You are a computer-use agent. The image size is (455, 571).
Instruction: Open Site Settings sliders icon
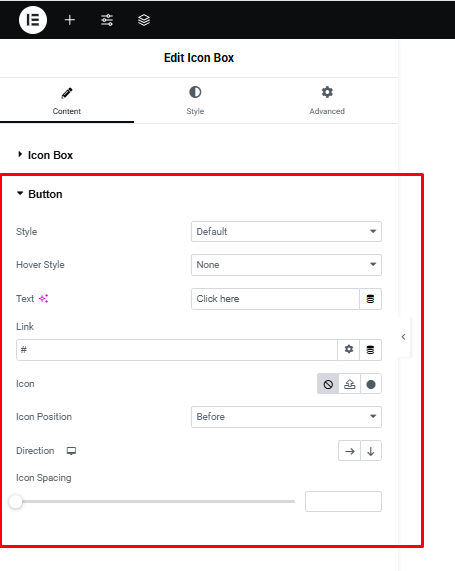pos(107,20)
